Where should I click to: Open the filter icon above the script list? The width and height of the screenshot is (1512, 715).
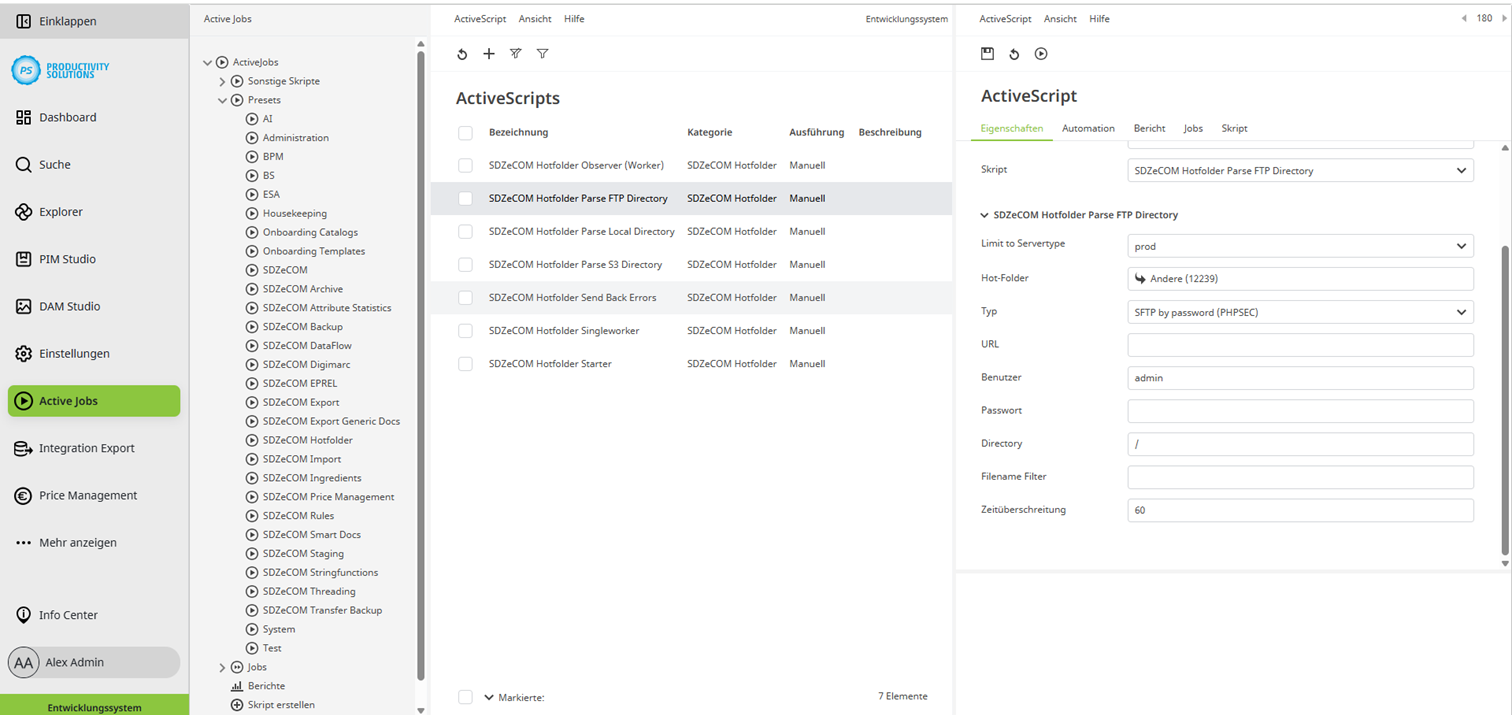[542, 53]
